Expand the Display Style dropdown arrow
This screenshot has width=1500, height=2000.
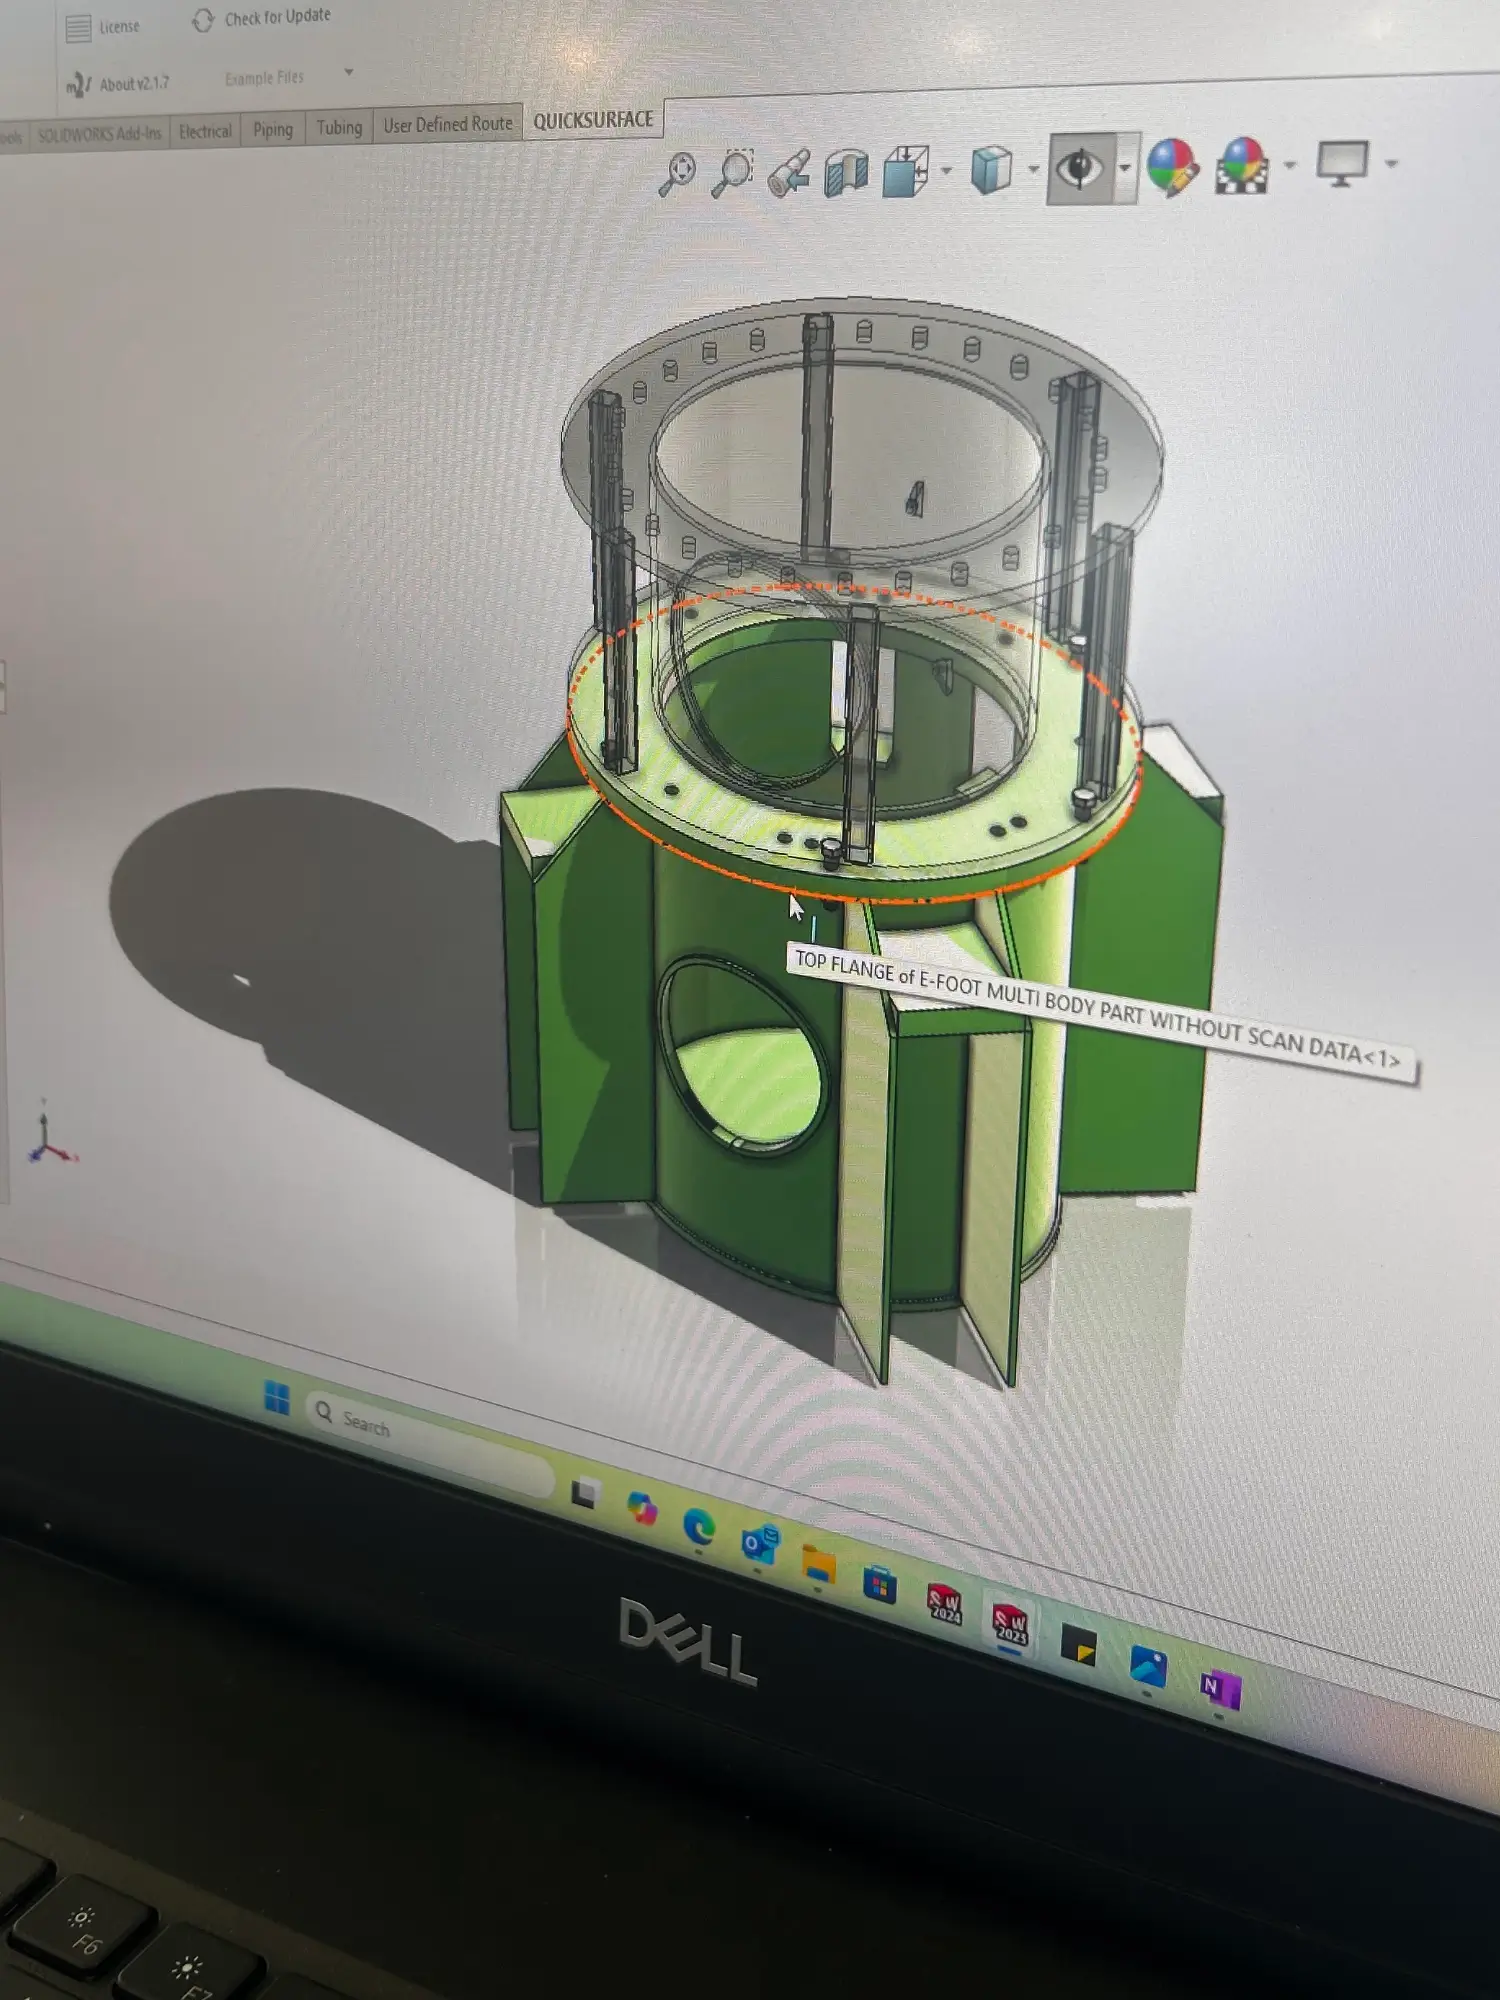coord(1033,170)
